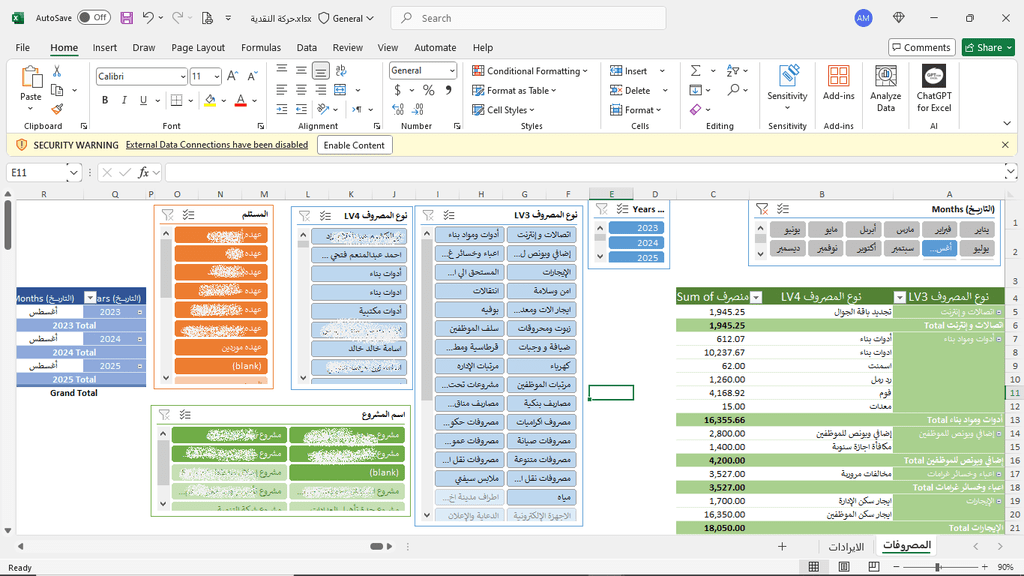Click the Enable Content button
The image size is (1024, 576).
(354, 145)
